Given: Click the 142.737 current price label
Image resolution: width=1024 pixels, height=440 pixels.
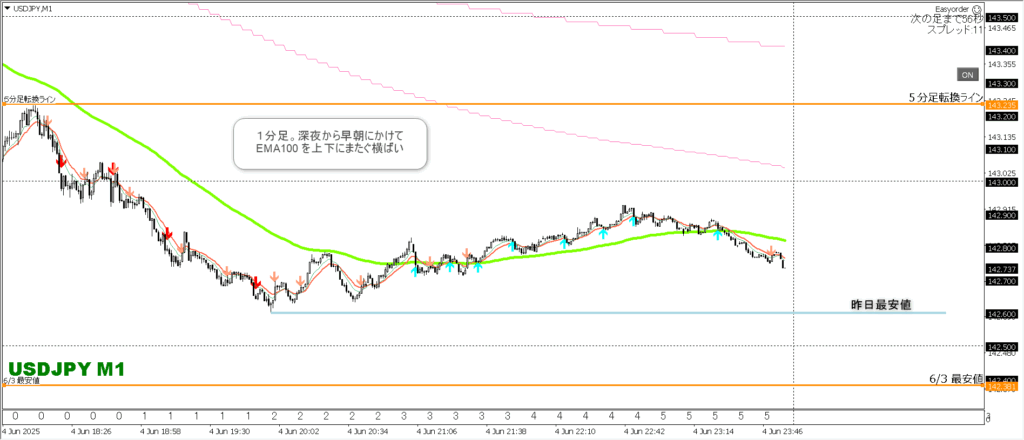Looking at the screenshot, I should click(1002, 269).
